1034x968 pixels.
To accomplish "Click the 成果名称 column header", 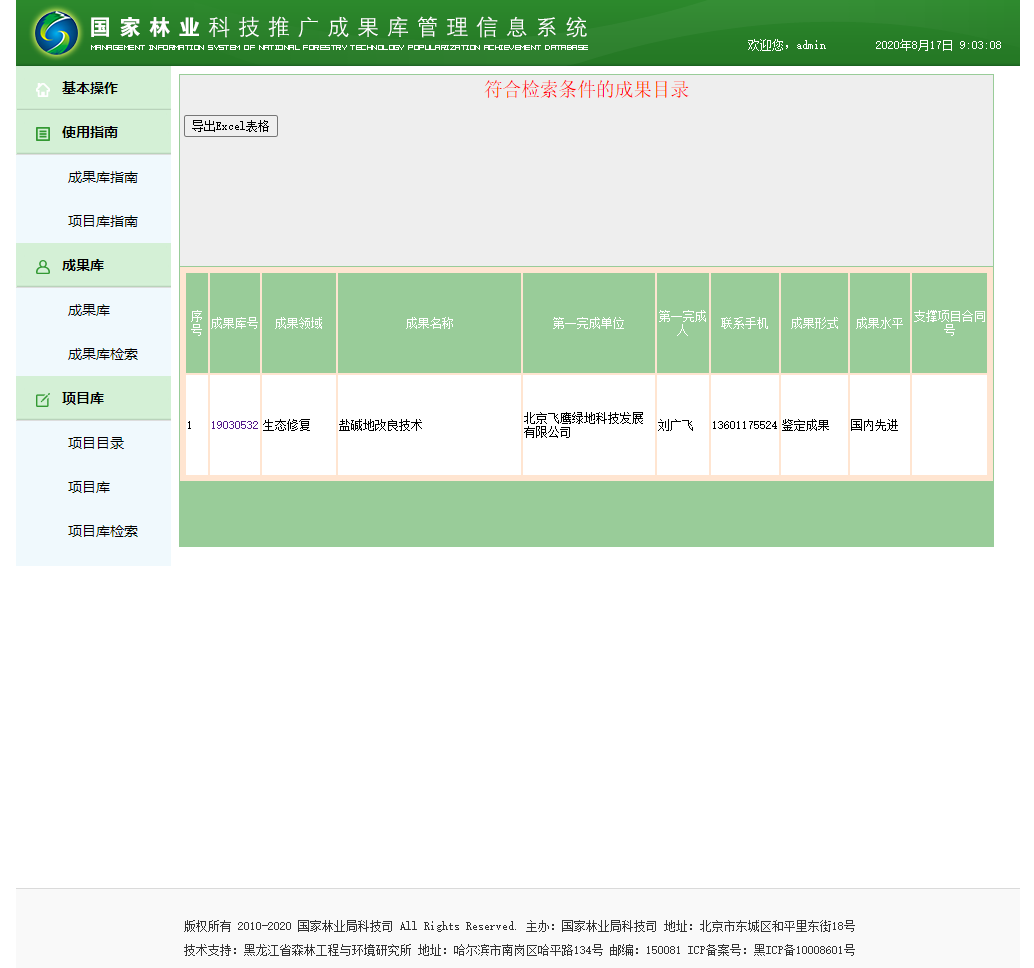I will pyautogui.click(x=429, y=323).
